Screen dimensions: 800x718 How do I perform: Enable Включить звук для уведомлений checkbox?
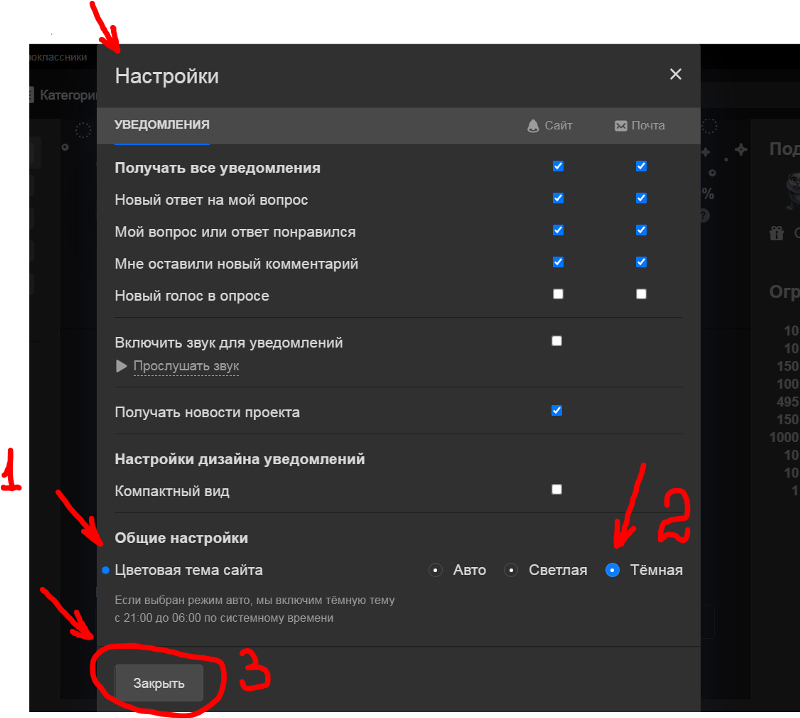coord(557,341)
